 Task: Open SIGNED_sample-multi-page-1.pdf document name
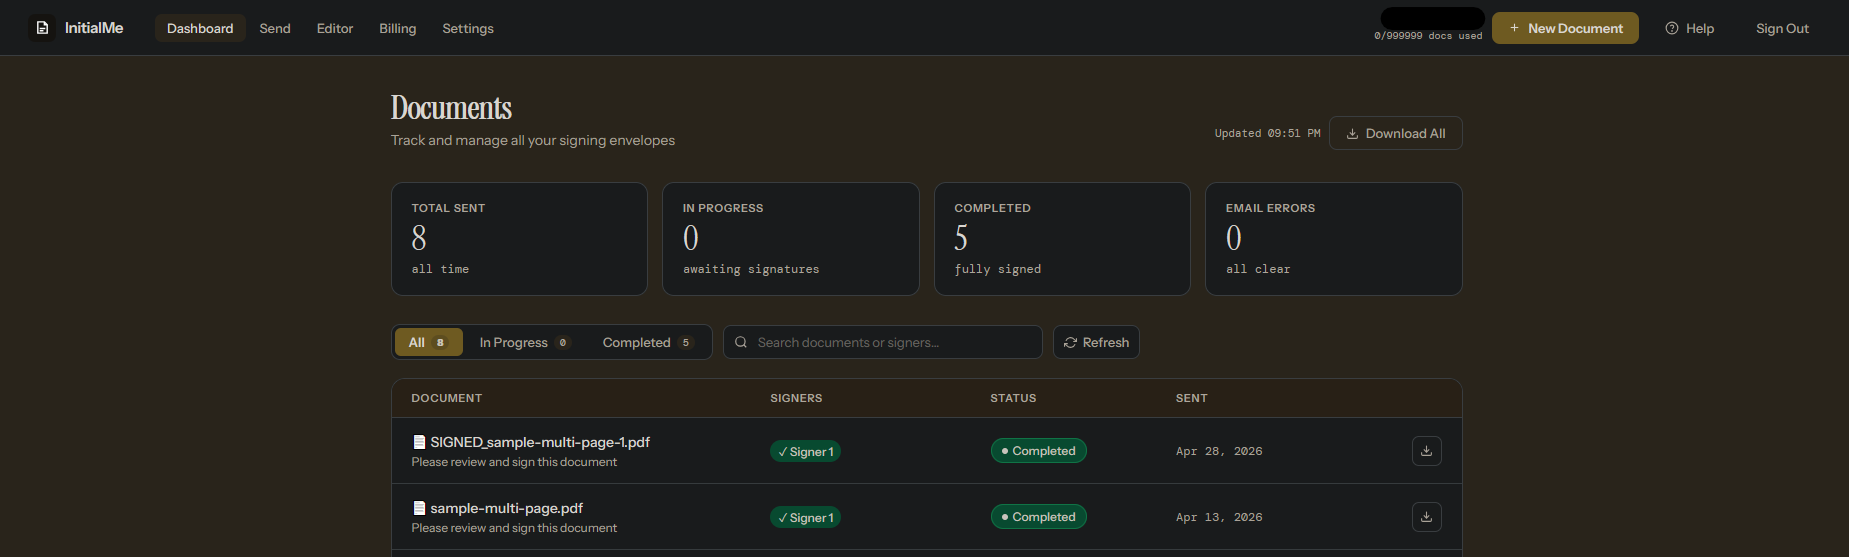(540, 442)
